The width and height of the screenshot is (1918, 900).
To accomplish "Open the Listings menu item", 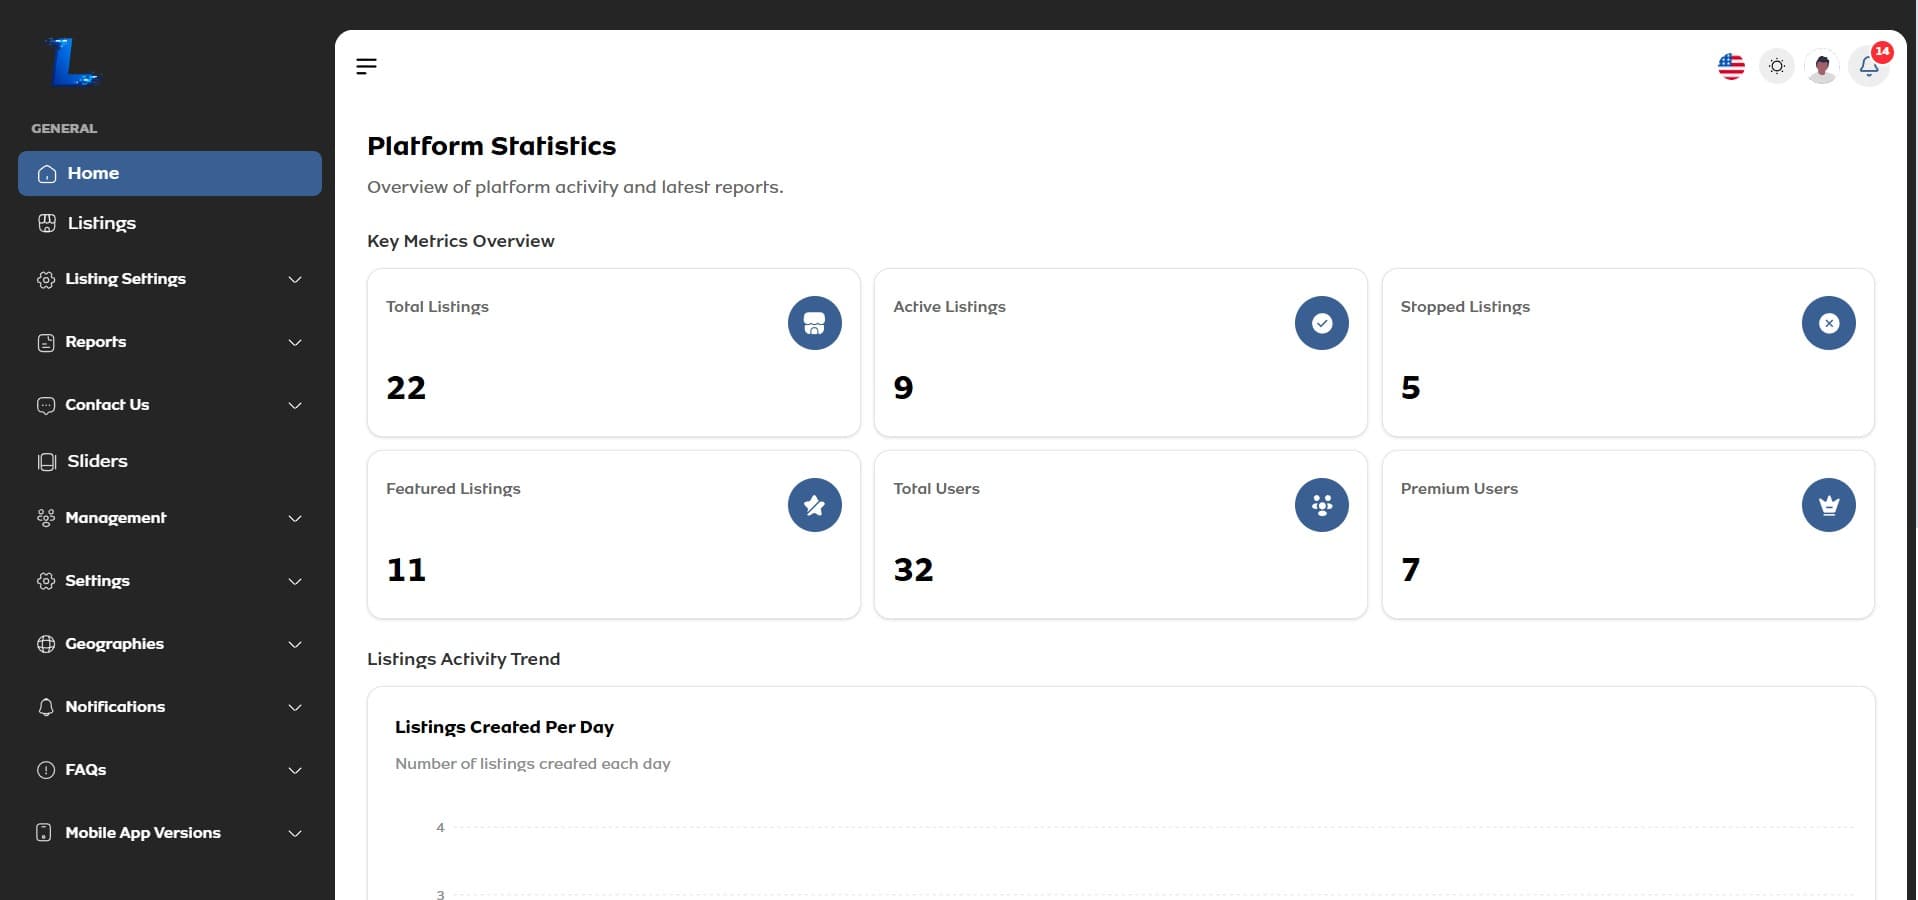I will tap(170, 223).
